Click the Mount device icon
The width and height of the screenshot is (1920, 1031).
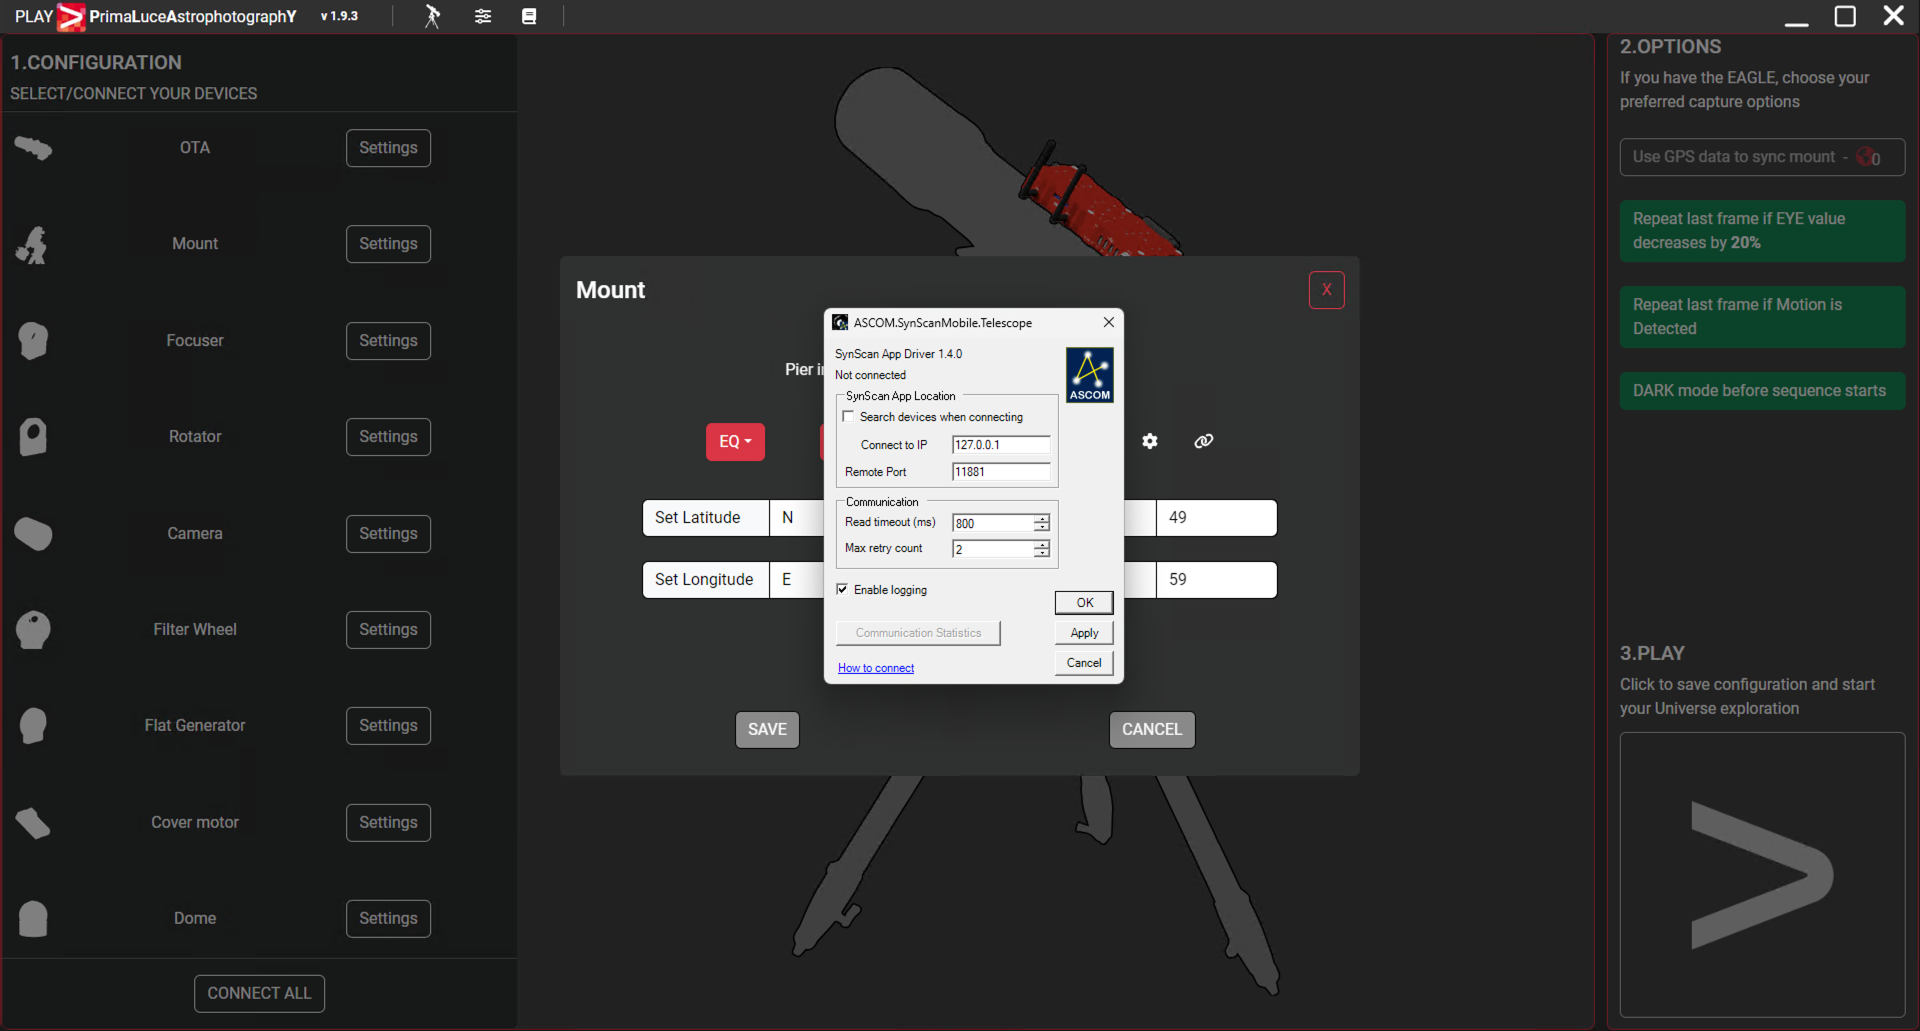[33, 244]
